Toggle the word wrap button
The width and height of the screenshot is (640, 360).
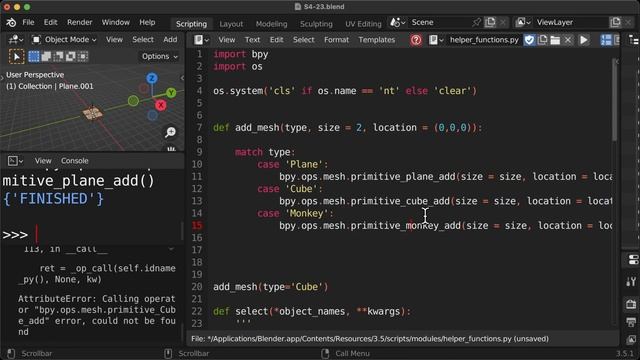pyautogui.click(x=617, y=40)
